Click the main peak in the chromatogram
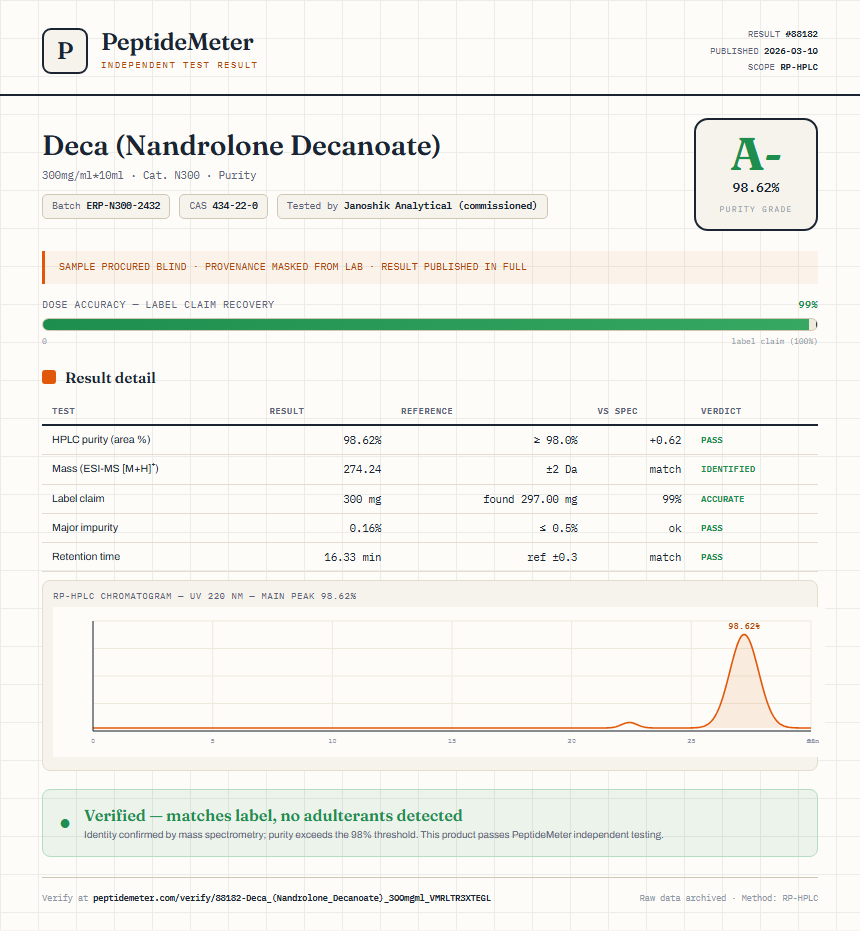 point(744,682)
